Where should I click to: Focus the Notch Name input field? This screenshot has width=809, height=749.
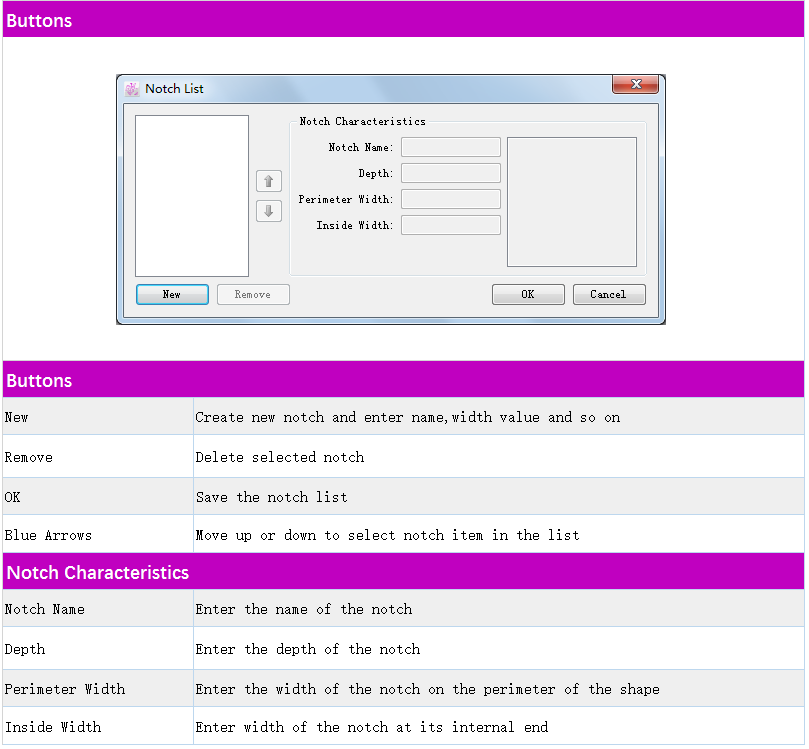click(450, 147)
